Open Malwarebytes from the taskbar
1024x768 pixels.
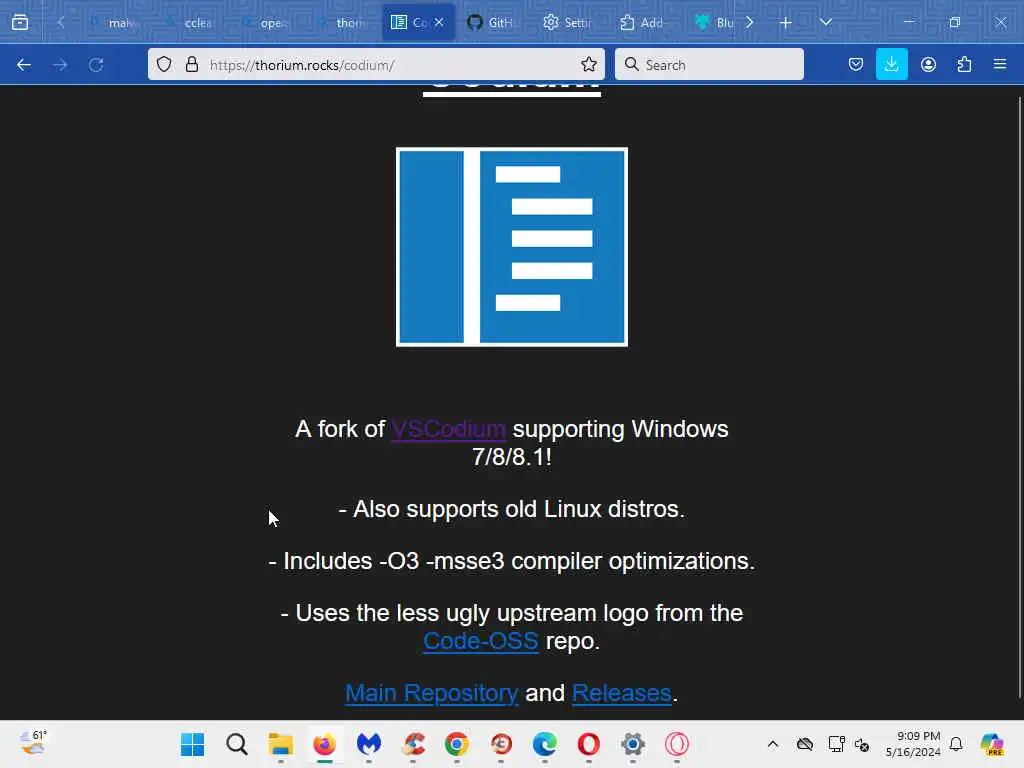point(369,744)
